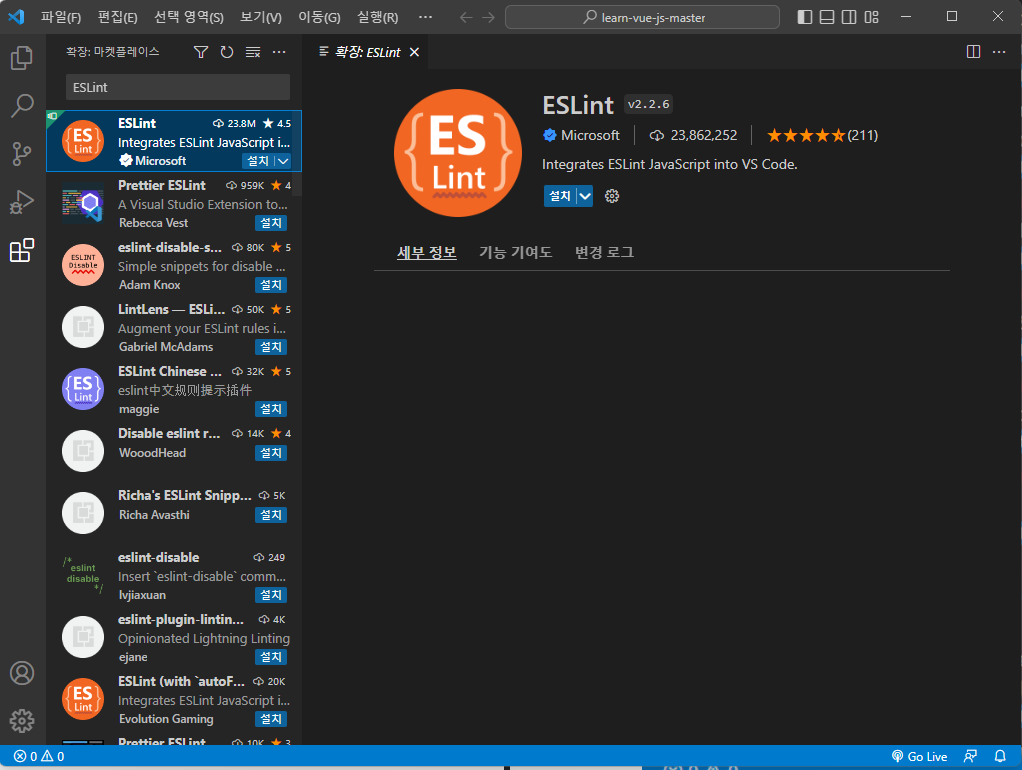Viewport: 1022px width, 770px height.
Task: Open the 보기(V) menu
Action: [x=261, y=17]
